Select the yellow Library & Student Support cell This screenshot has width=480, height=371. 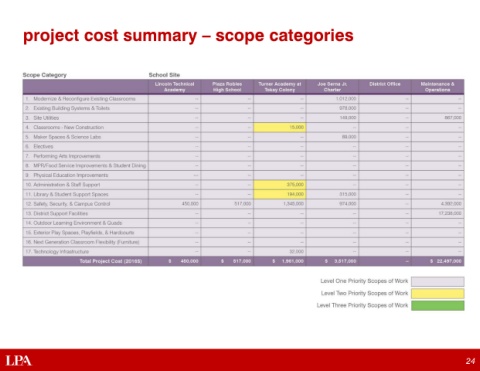(280, 194)
